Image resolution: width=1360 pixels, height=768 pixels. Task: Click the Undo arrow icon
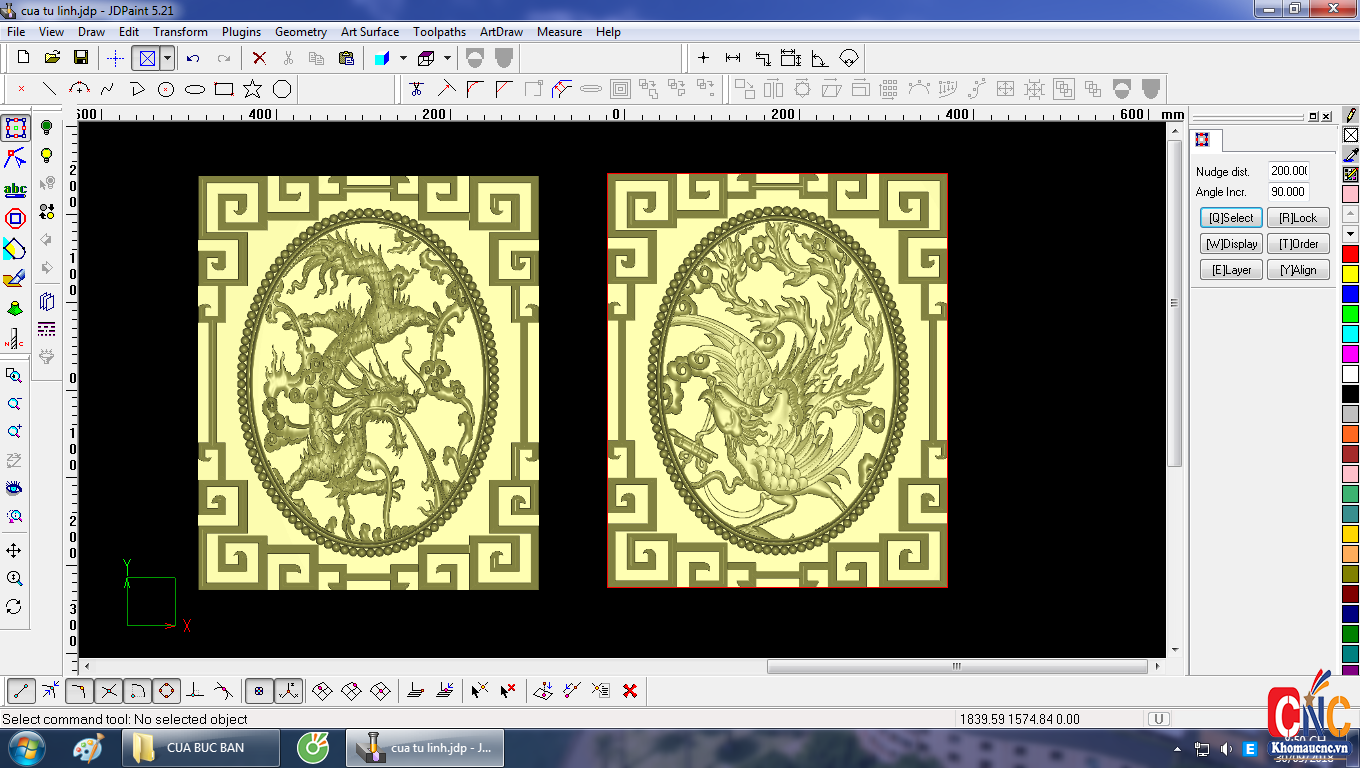tap(194, 58)
